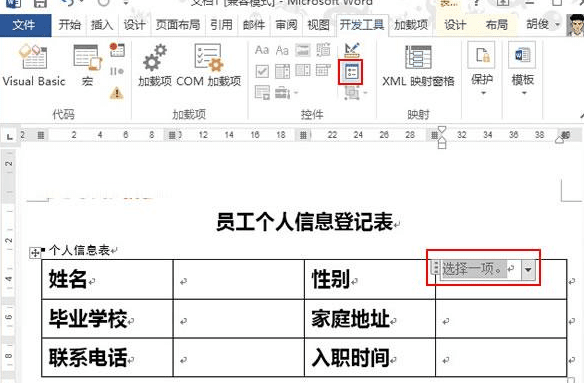Click the right indent marker on ruler
Viewport: 584px width, 383px height.
560,140
